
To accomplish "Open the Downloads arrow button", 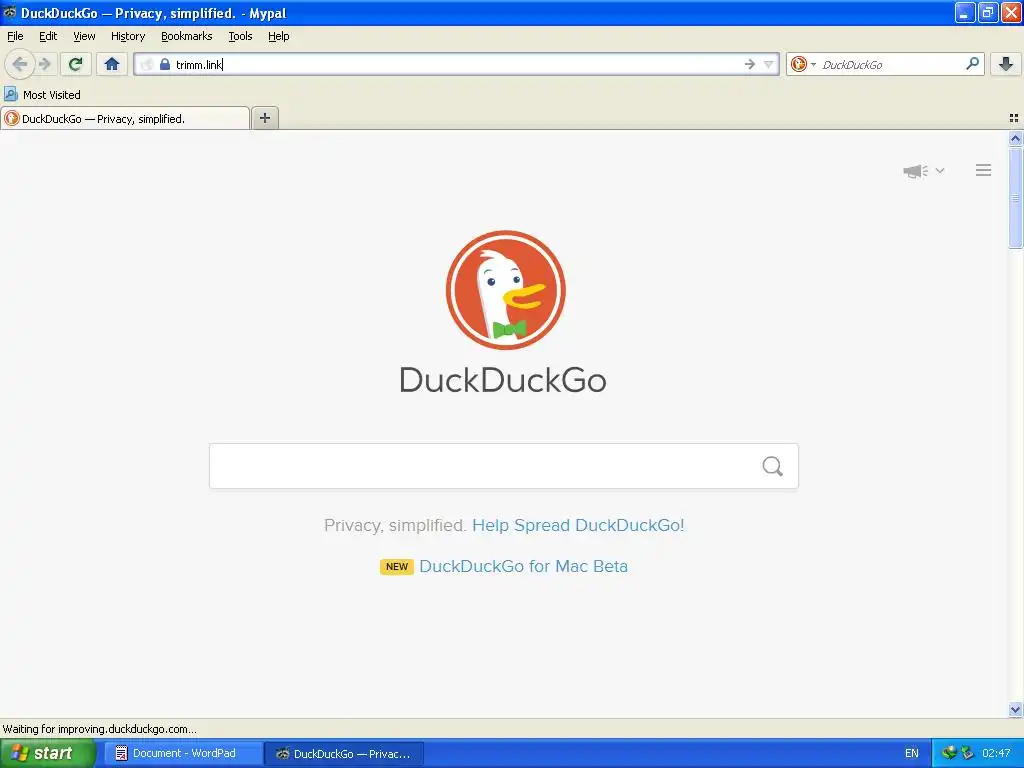I will (1006, 64).
